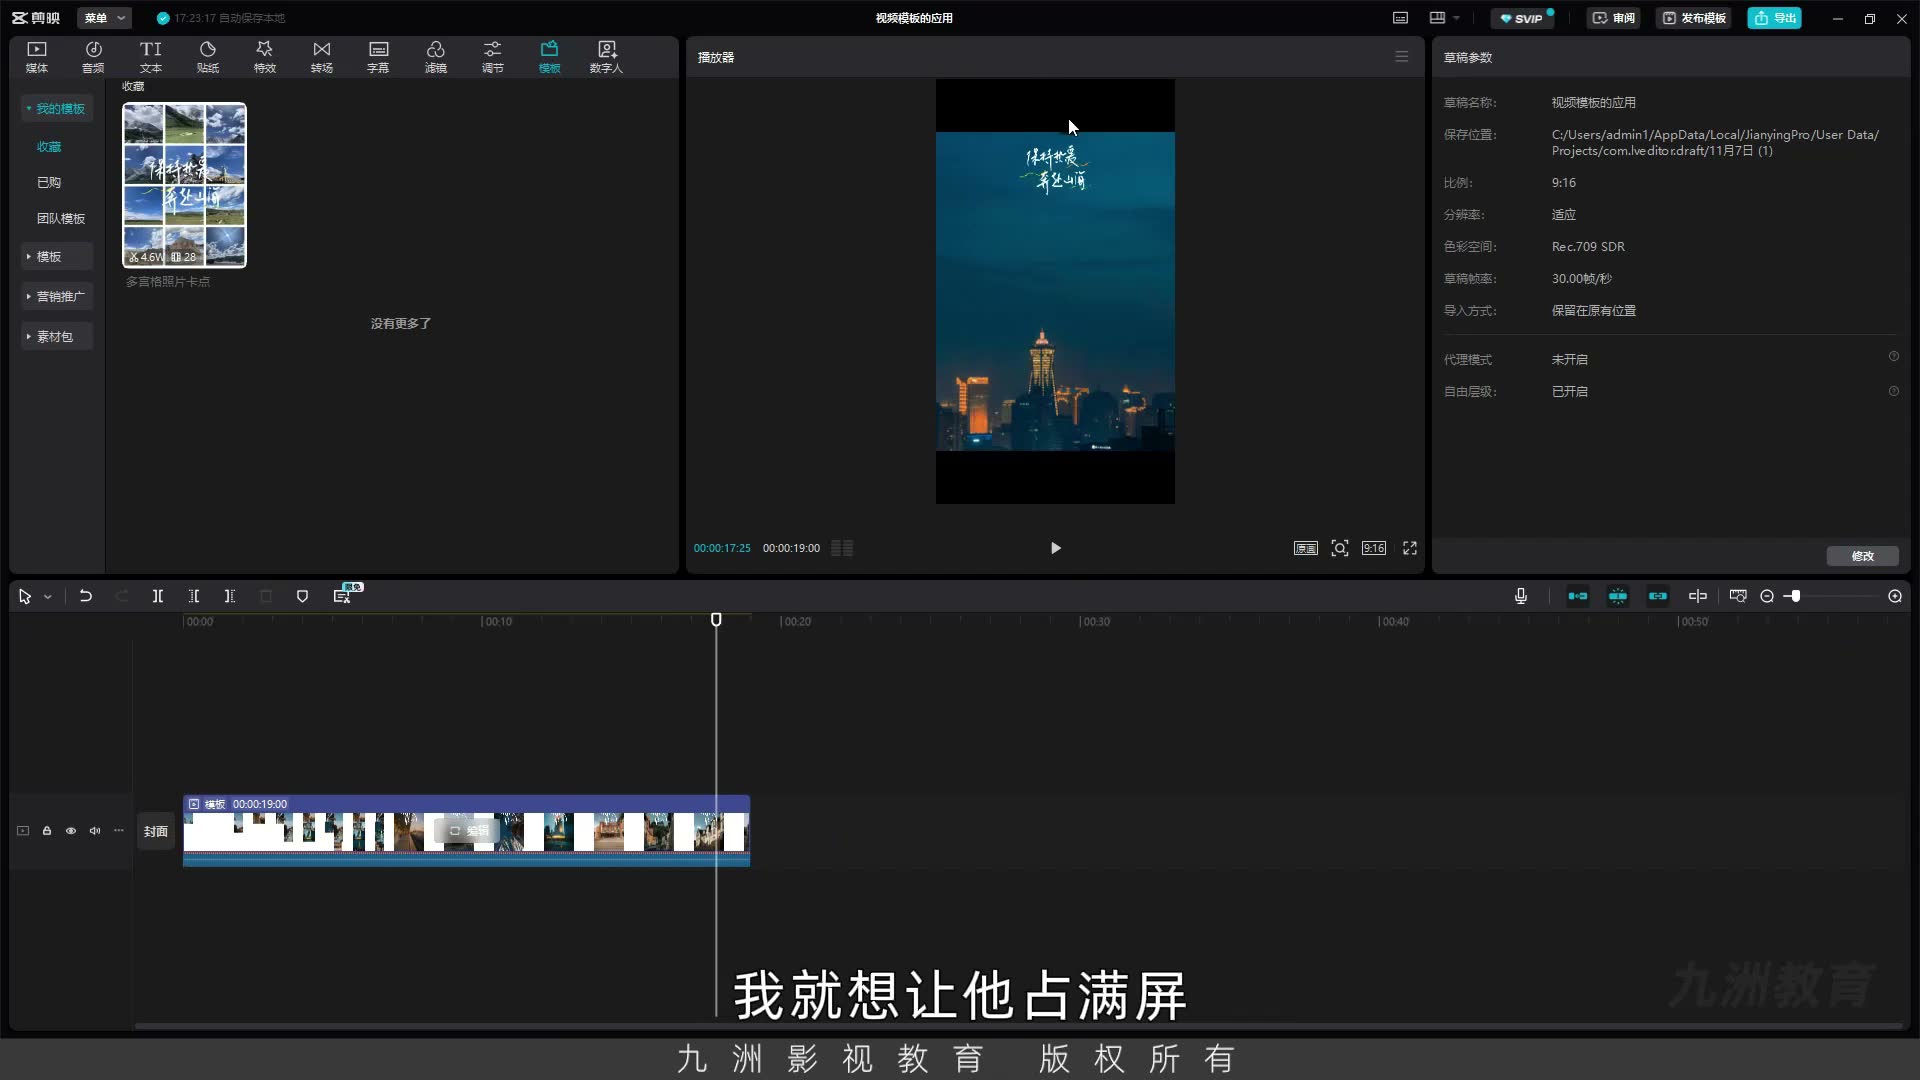
Task: Delete the left side of the split
Action: pos(194,596)
